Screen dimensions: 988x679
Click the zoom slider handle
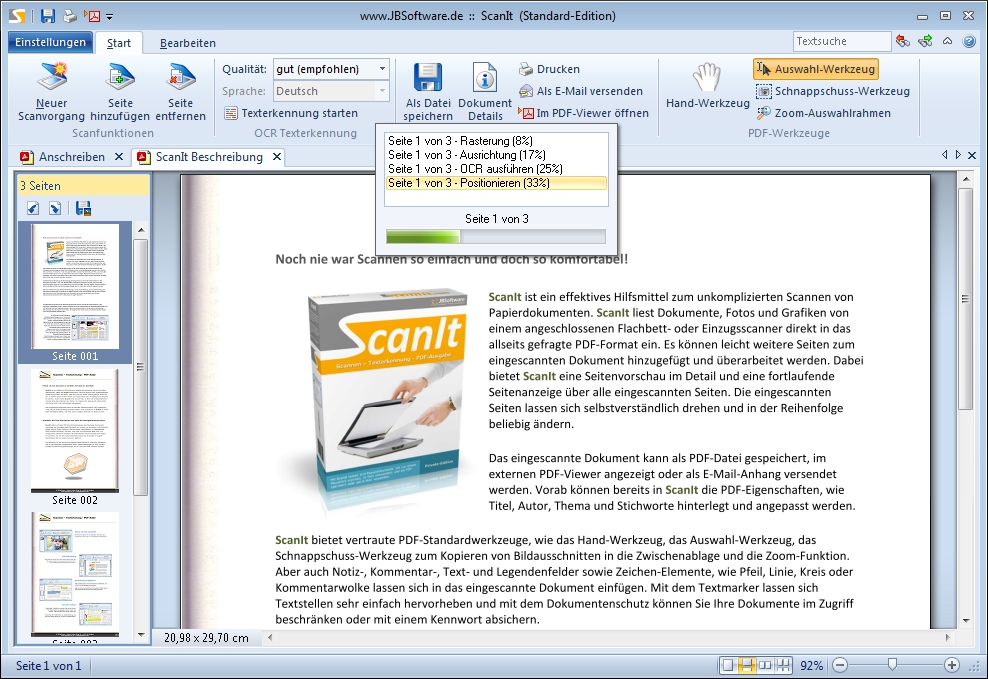[892, 665]
